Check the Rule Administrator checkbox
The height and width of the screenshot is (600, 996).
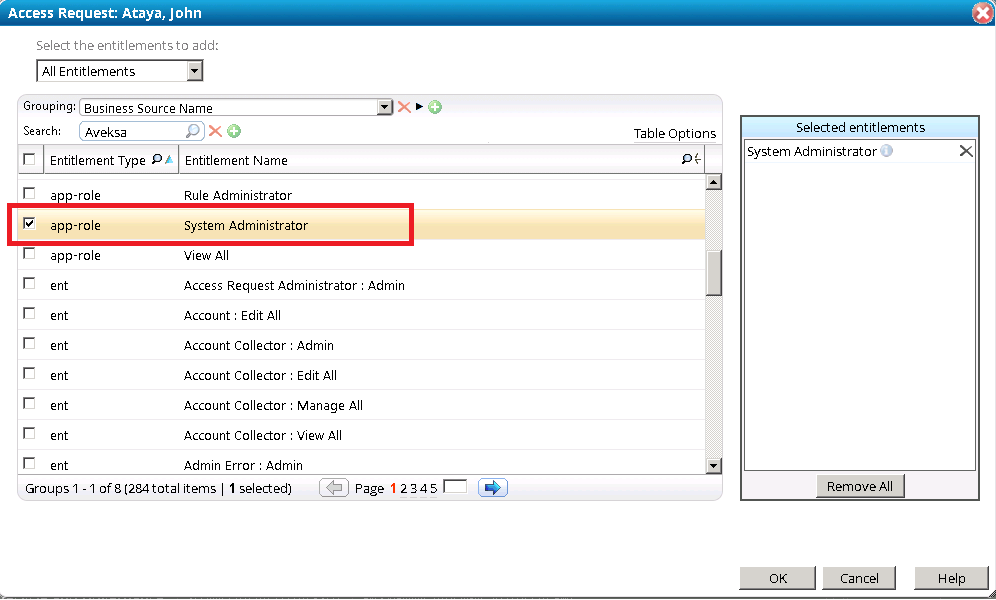[29, 194]
